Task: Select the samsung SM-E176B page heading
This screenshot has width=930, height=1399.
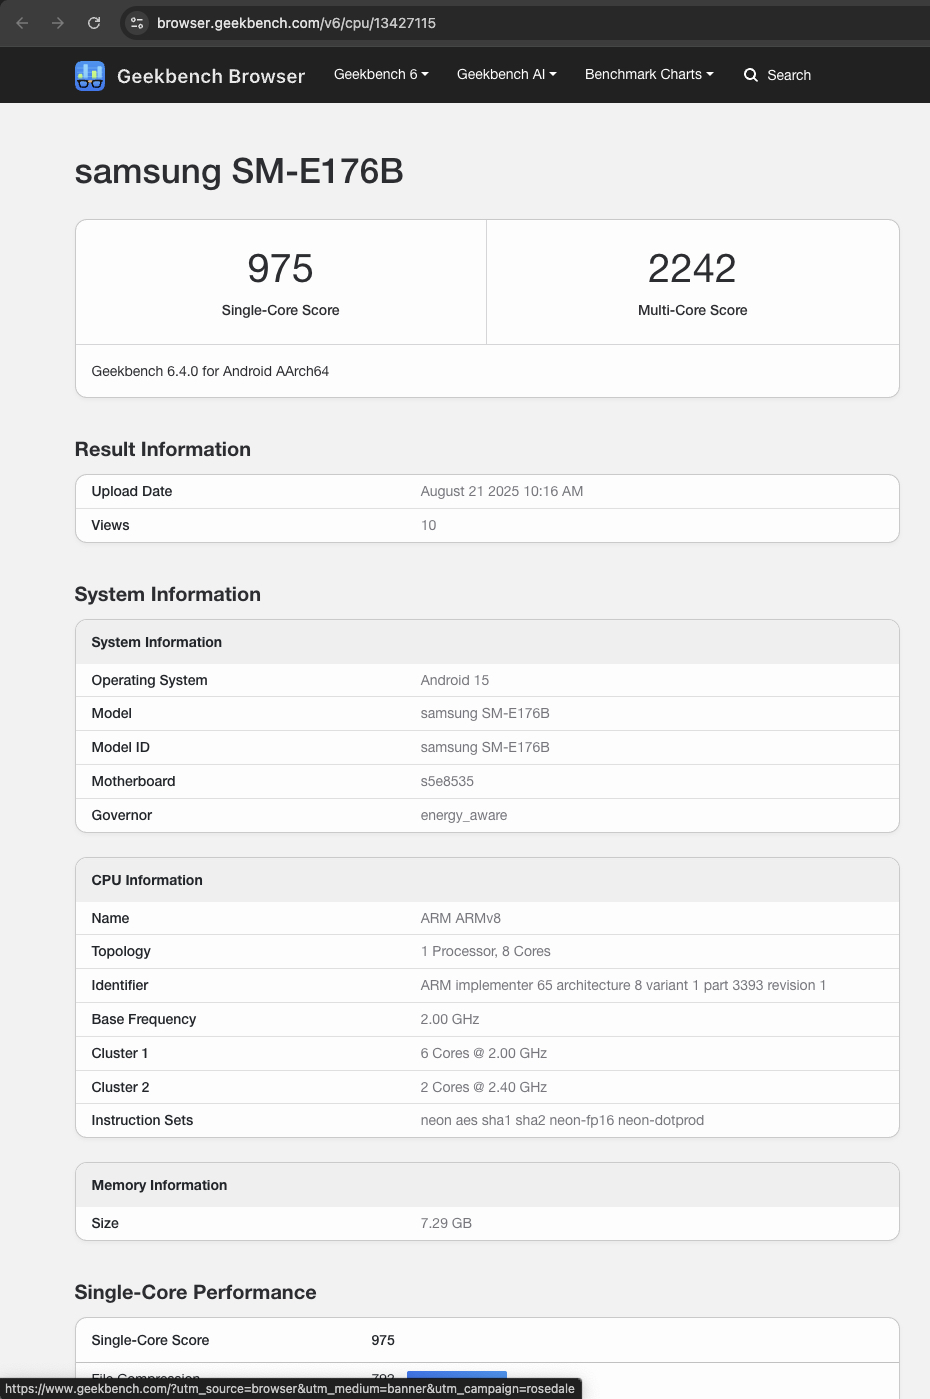Action: click(239, 171)
